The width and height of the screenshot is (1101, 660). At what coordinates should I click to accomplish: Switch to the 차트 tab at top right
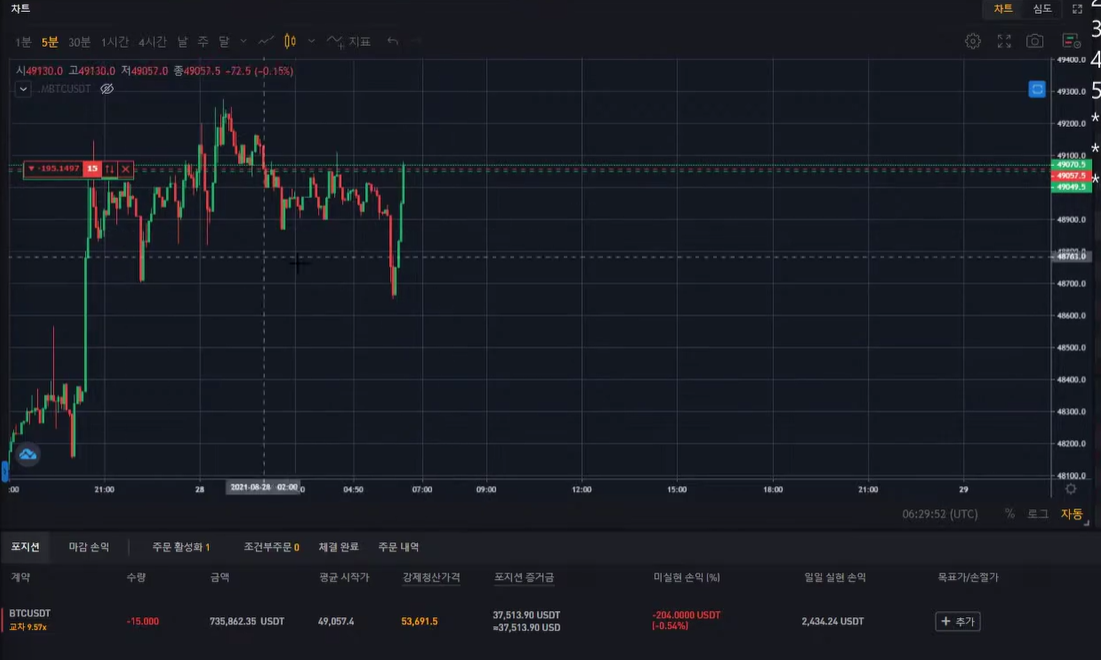coord(1003,9)
